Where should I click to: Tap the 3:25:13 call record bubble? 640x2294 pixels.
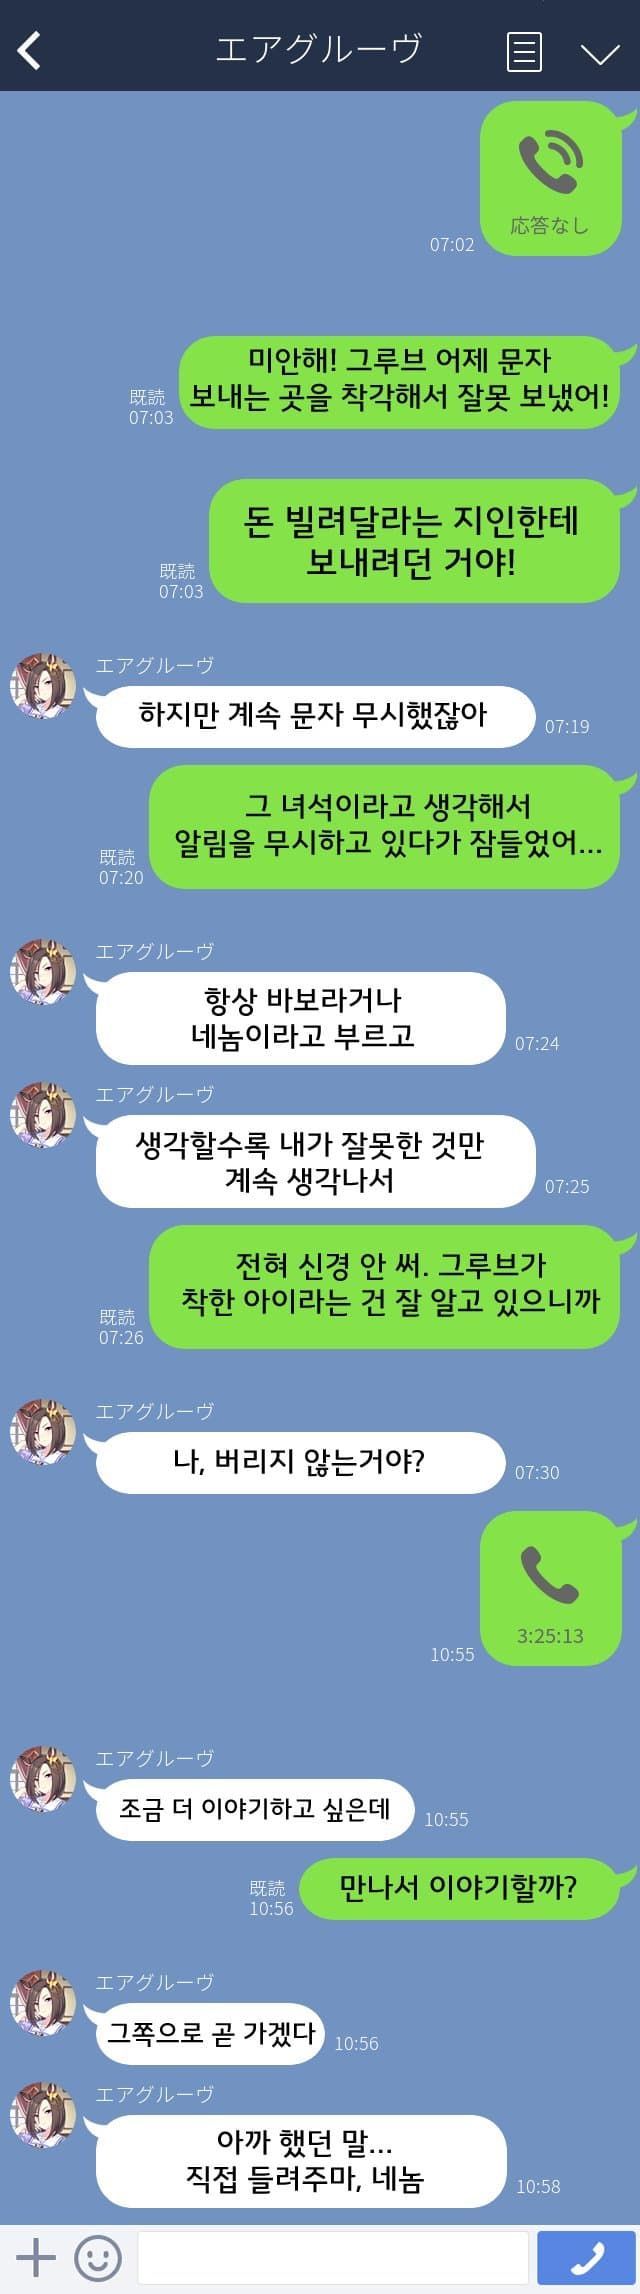pos(551,1588)
